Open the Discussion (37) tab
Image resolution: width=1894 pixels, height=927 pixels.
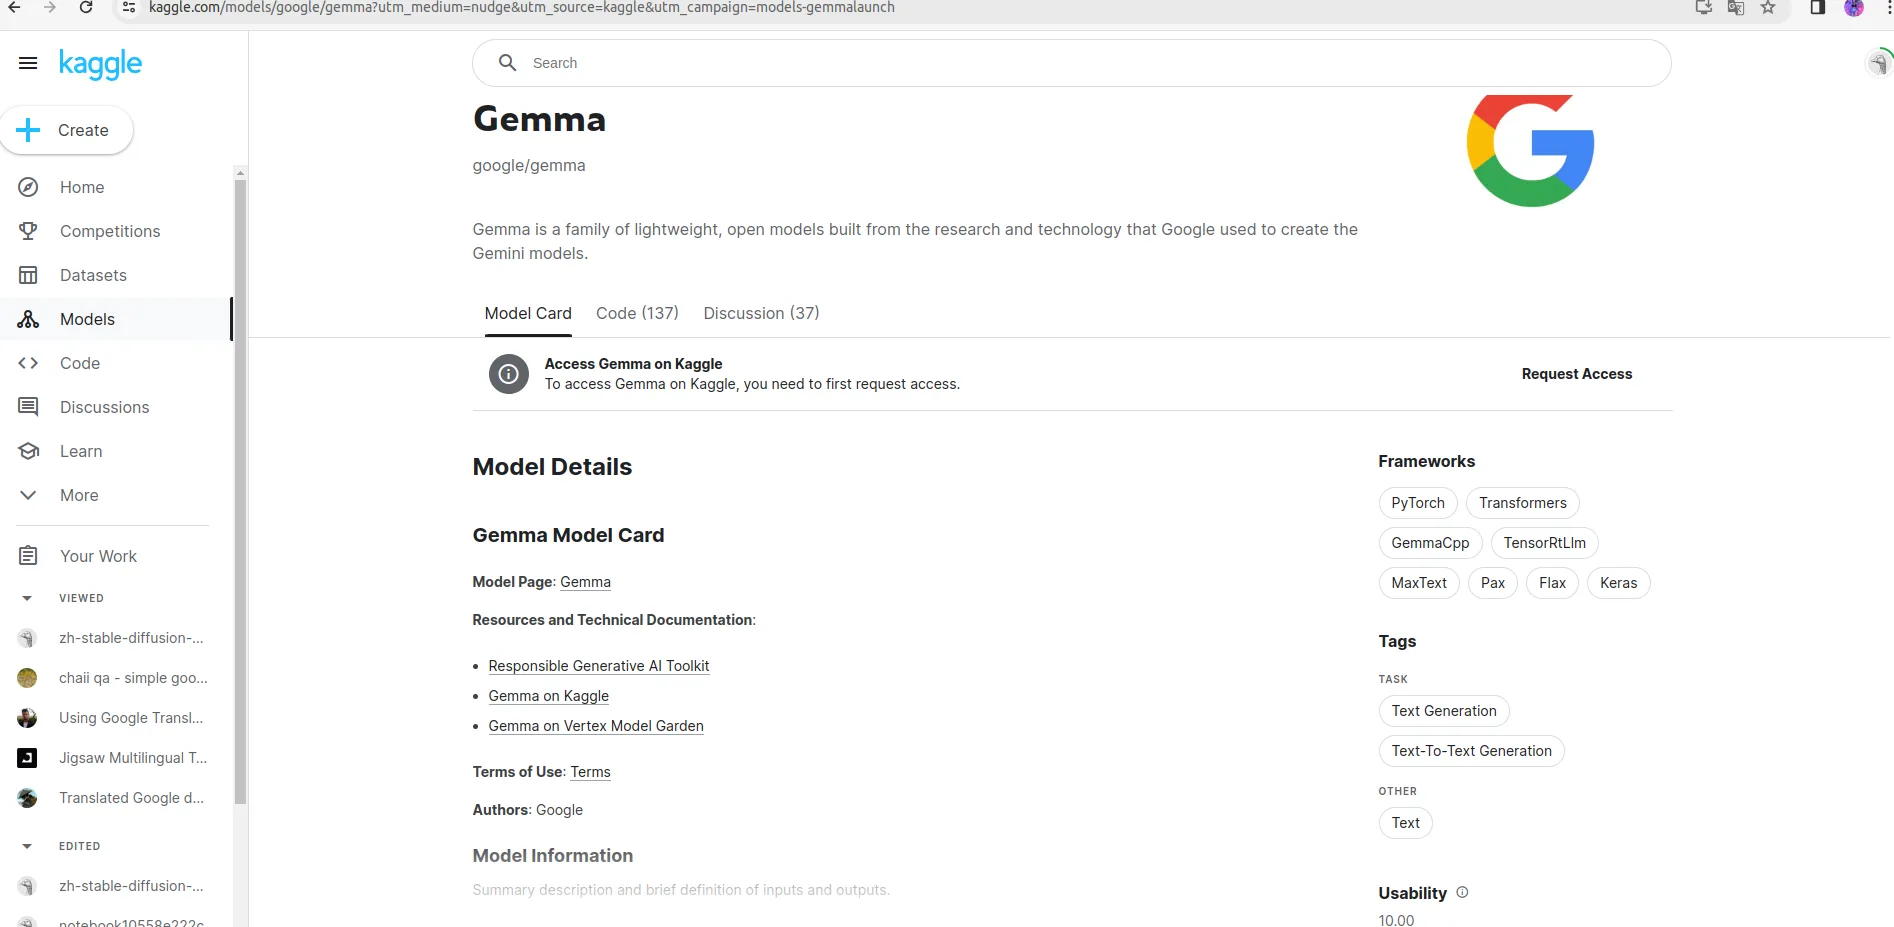[761, 313]
